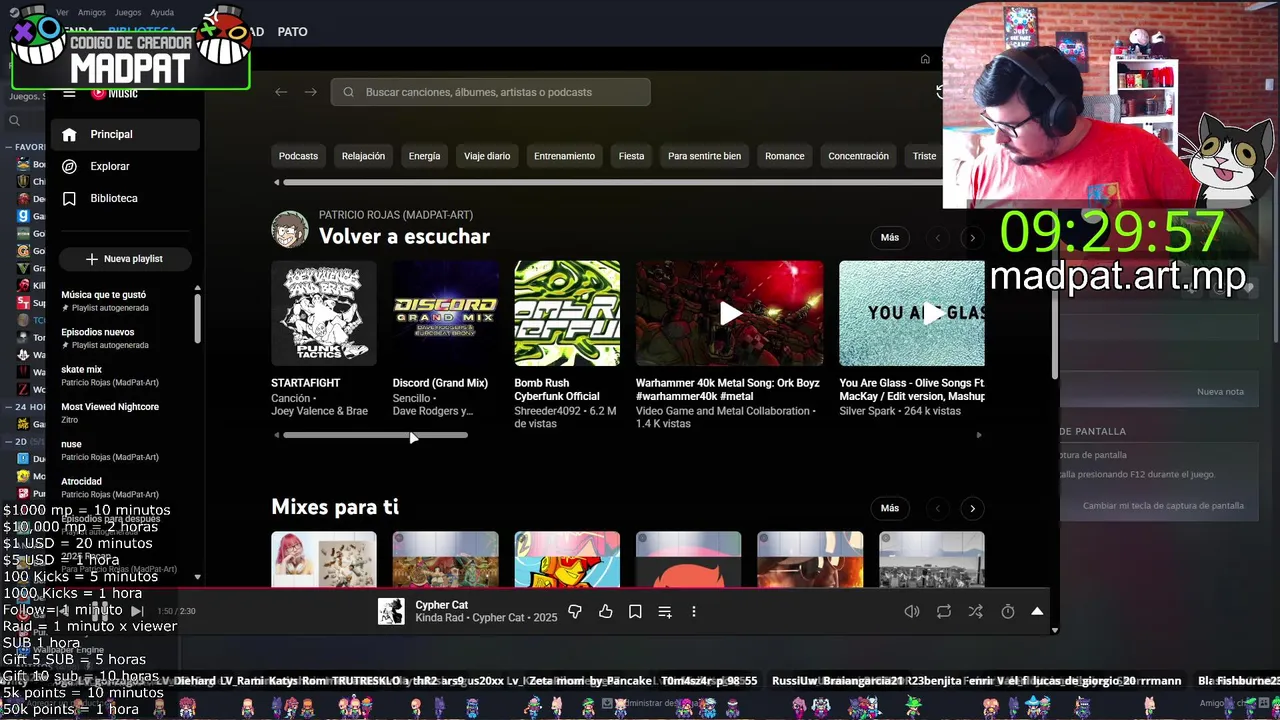Image resolution: width=1280 pixels, height=720 pixels.
Task: Select the Fiesta chip
Action: (x=631, y=156)
